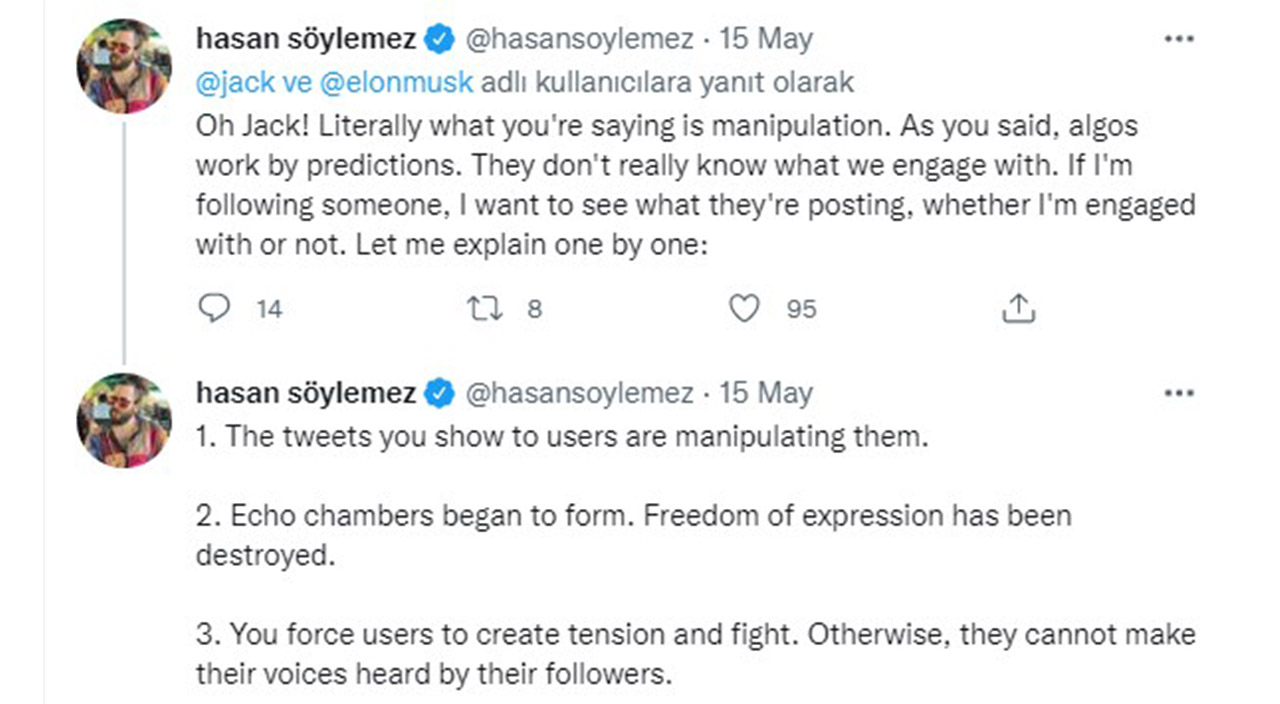Click the like count 95
This screenshot has width=1280, height=704.
(x=801, y=310)
